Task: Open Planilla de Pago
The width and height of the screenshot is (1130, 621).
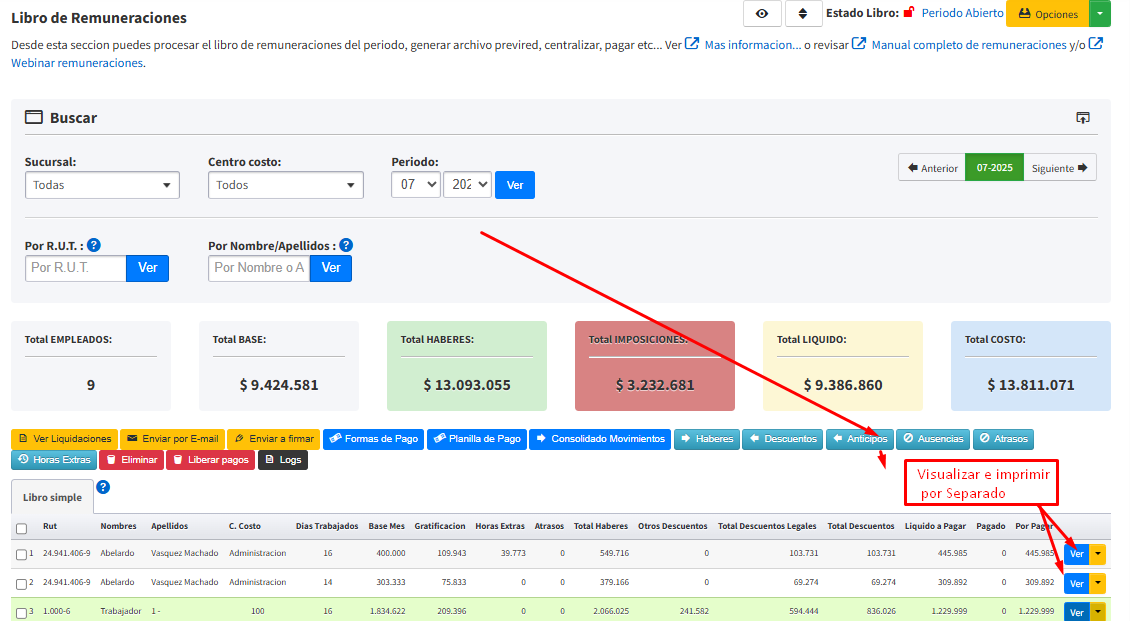Action: pyautogui.click(x=477, y=439)
